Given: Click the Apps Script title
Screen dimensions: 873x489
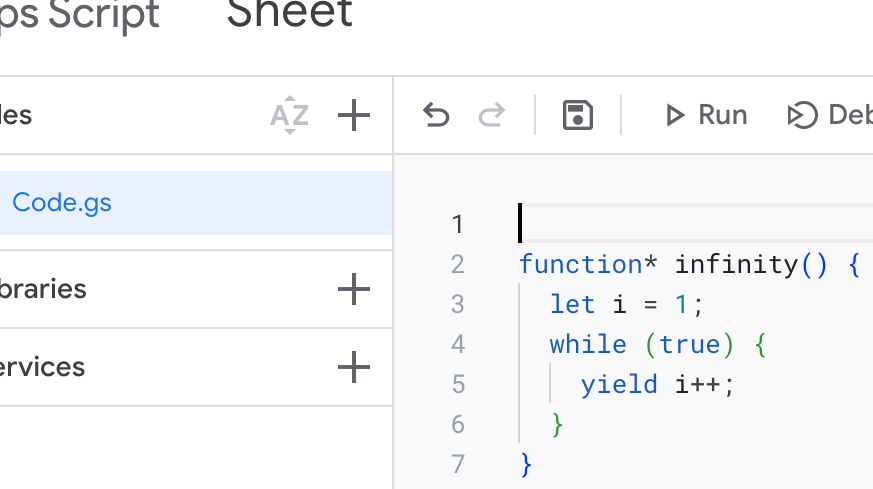Looking at the screenshot, I should point(80,15).
